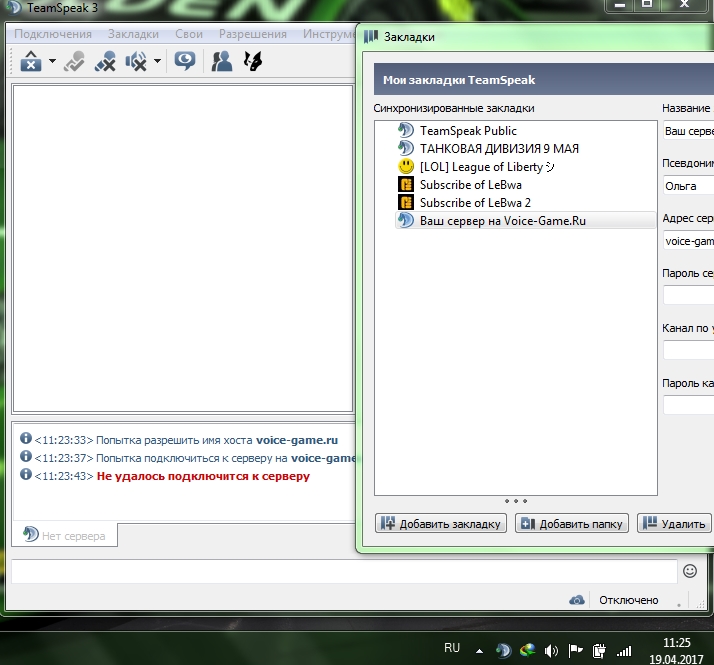The width and height of the screenshot is (714, 665).
Task: Click the subscribe to channels eye icon
Action: tap(185, 61)
